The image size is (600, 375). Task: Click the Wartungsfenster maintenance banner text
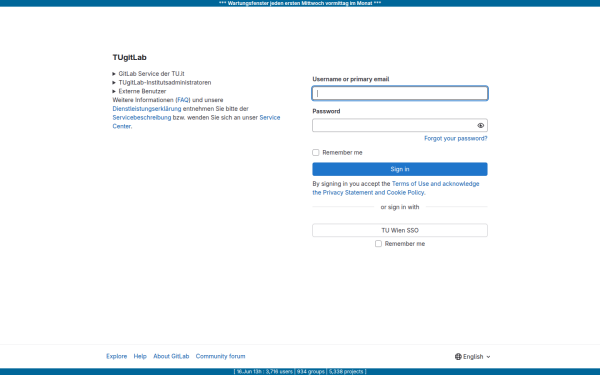300,3
